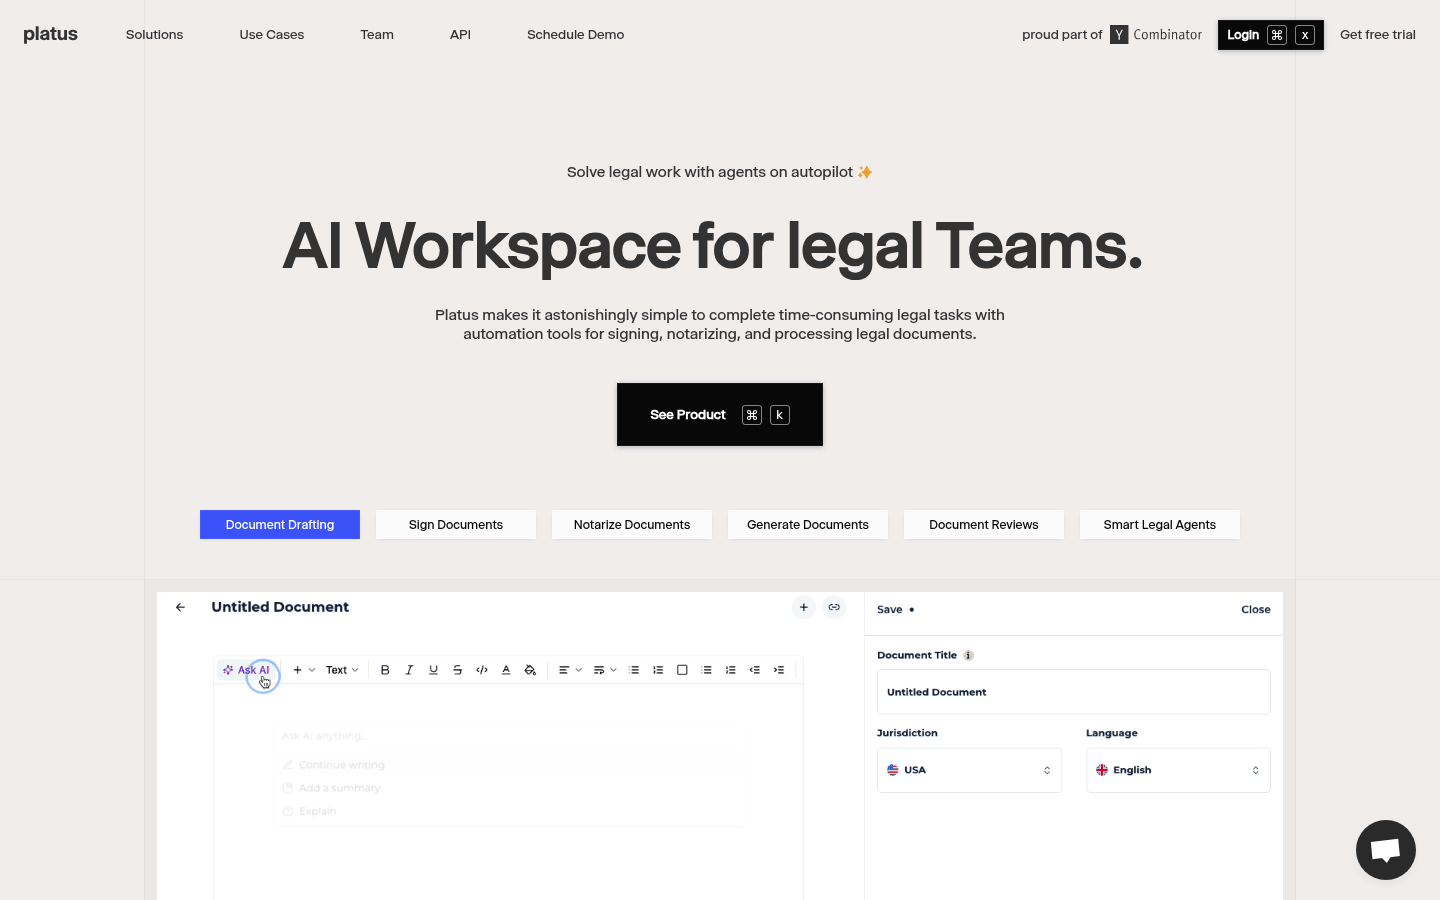Click the Untitled Document heading
1440x900 pixels.
[x=280, y=607]
